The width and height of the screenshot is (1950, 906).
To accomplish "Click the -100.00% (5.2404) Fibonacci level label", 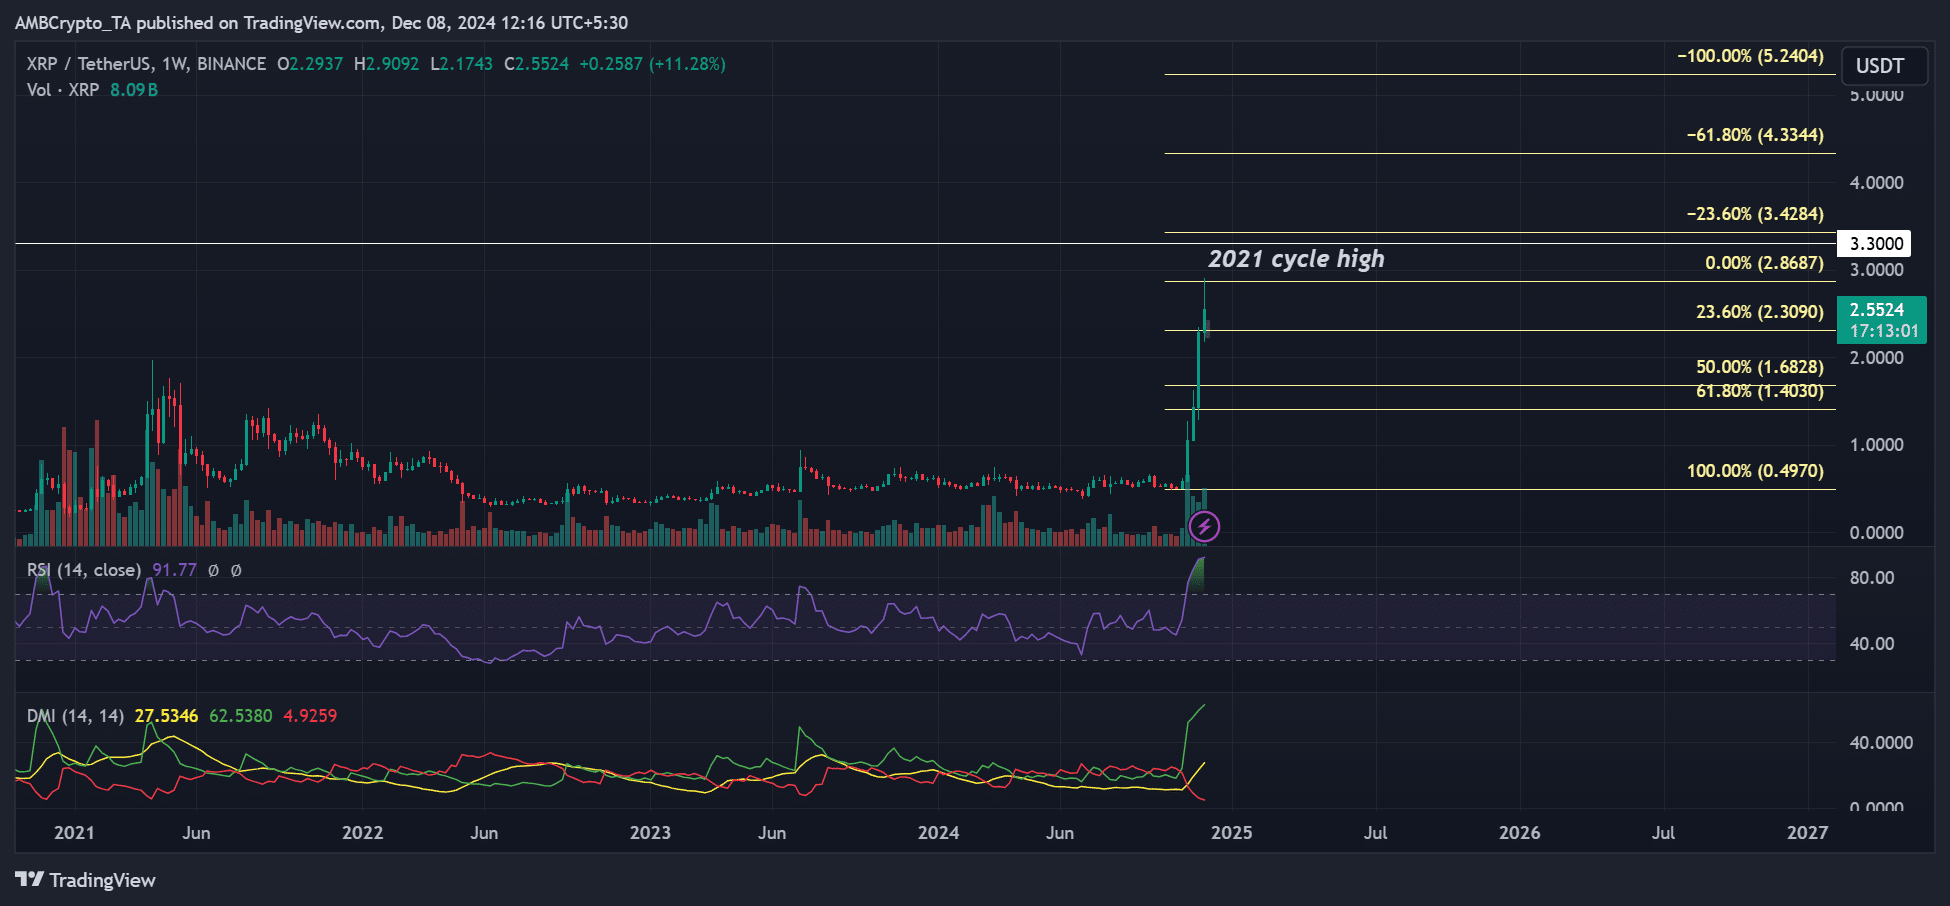I will point(1750,56).
